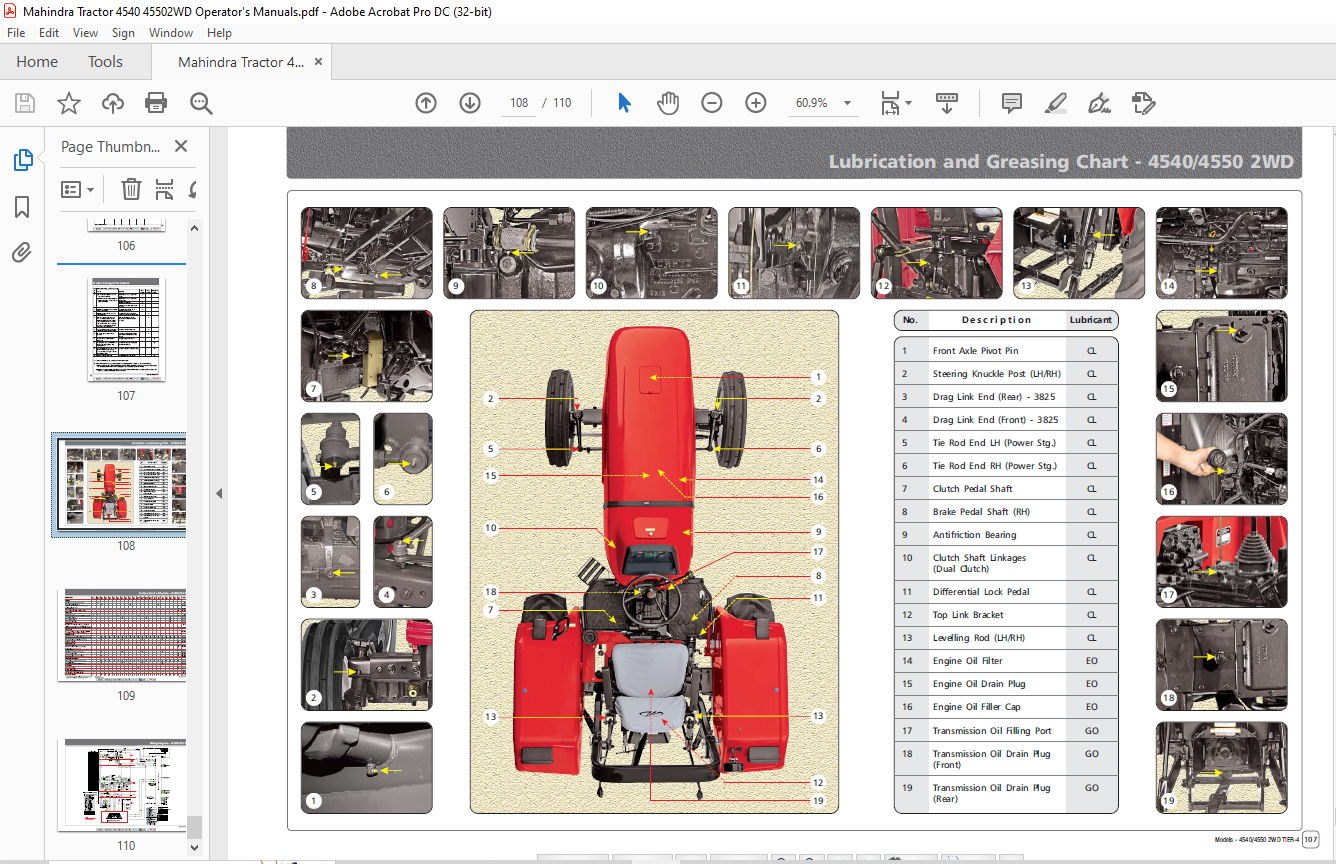Click Differential Lock Pedal text
Viewport: 1336px width, 864px height.
(x=981, y=592)
